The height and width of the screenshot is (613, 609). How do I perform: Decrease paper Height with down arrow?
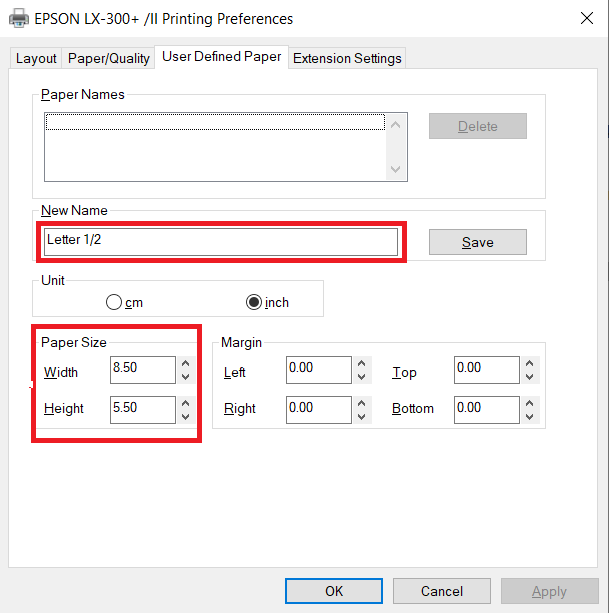[186, 417]
